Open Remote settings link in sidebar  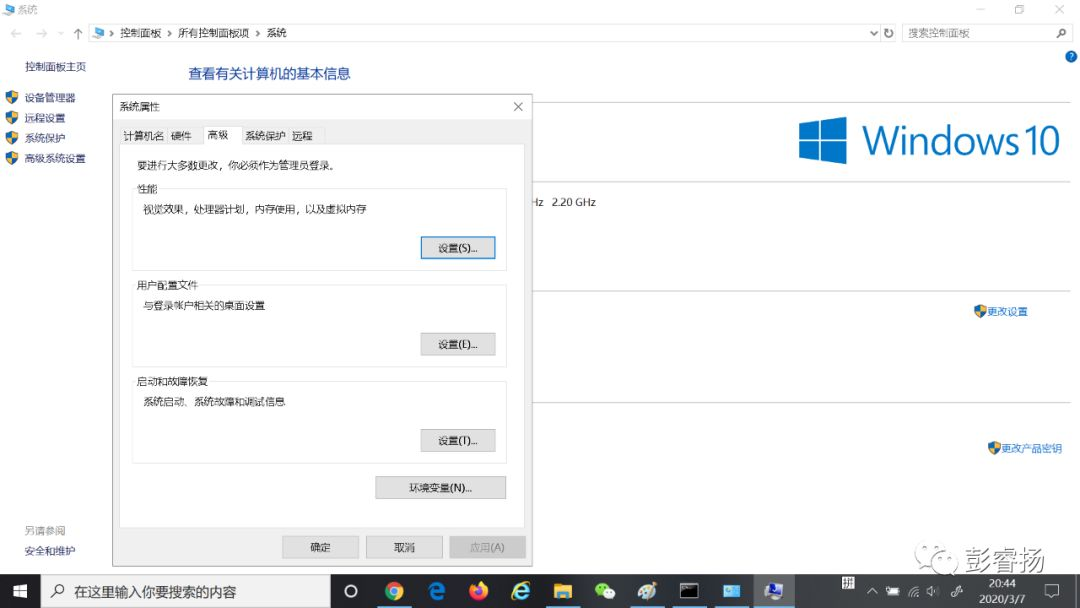click(45, 118)
